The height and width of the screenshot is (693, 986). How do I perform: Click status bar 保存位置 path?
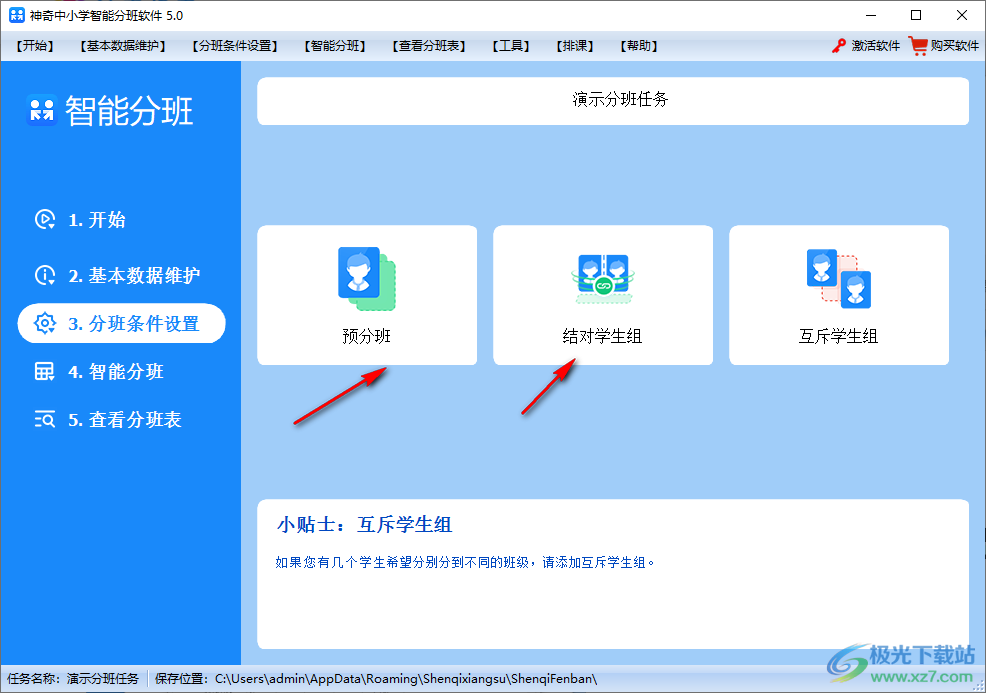click(x=375, y=679)
